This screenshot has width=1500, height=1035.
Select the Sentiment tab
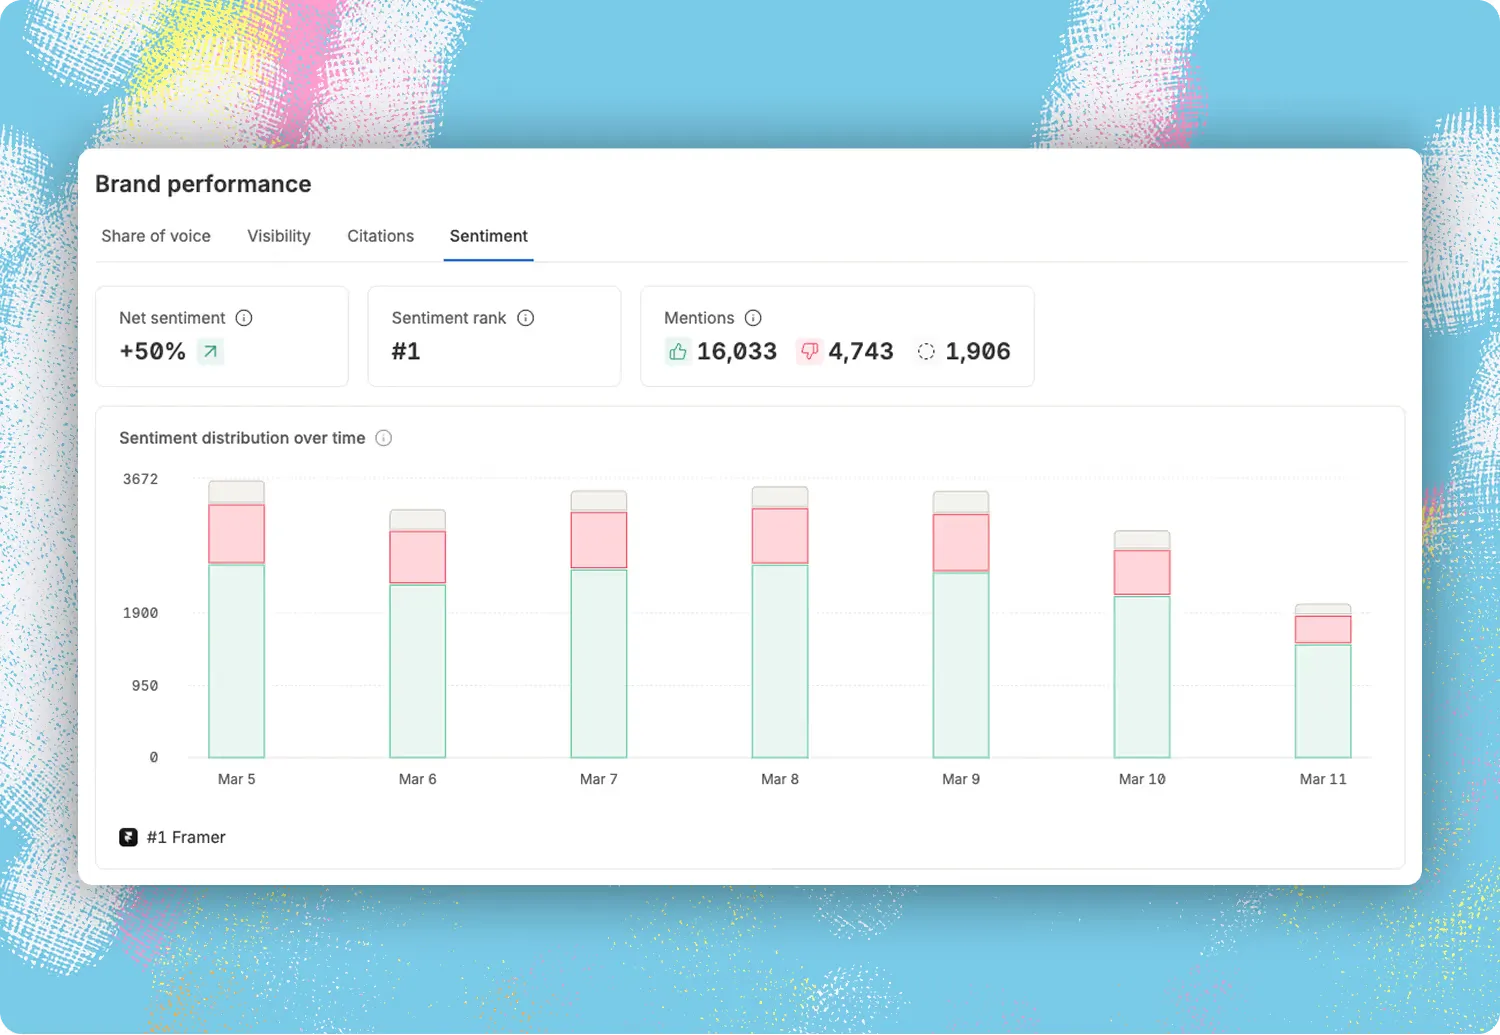click(489, 236)
